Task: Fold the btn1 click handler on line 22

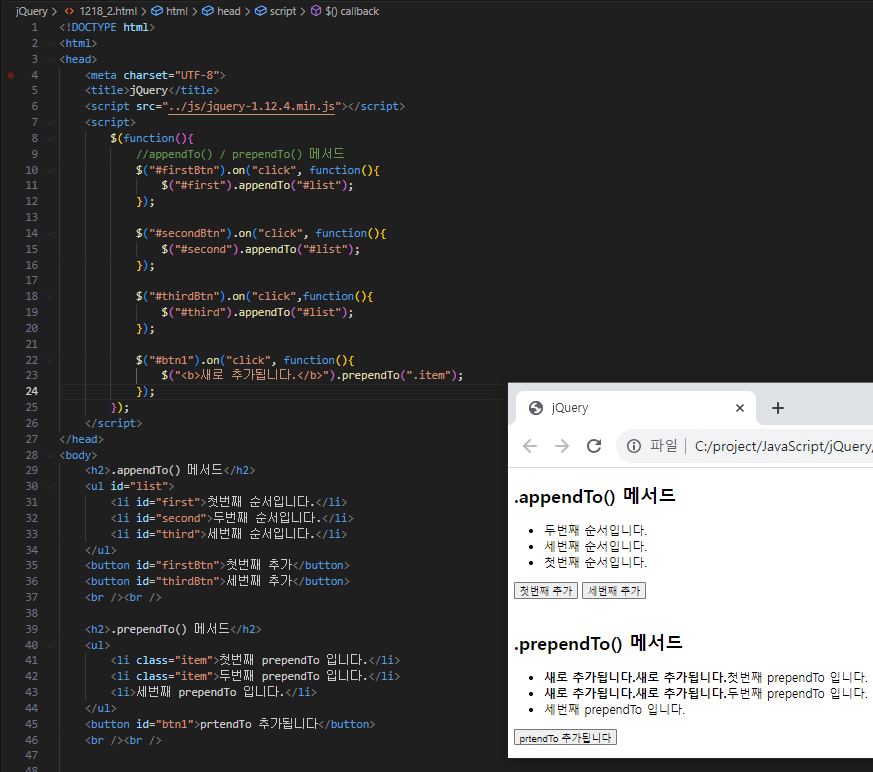Action: point(50,361)
